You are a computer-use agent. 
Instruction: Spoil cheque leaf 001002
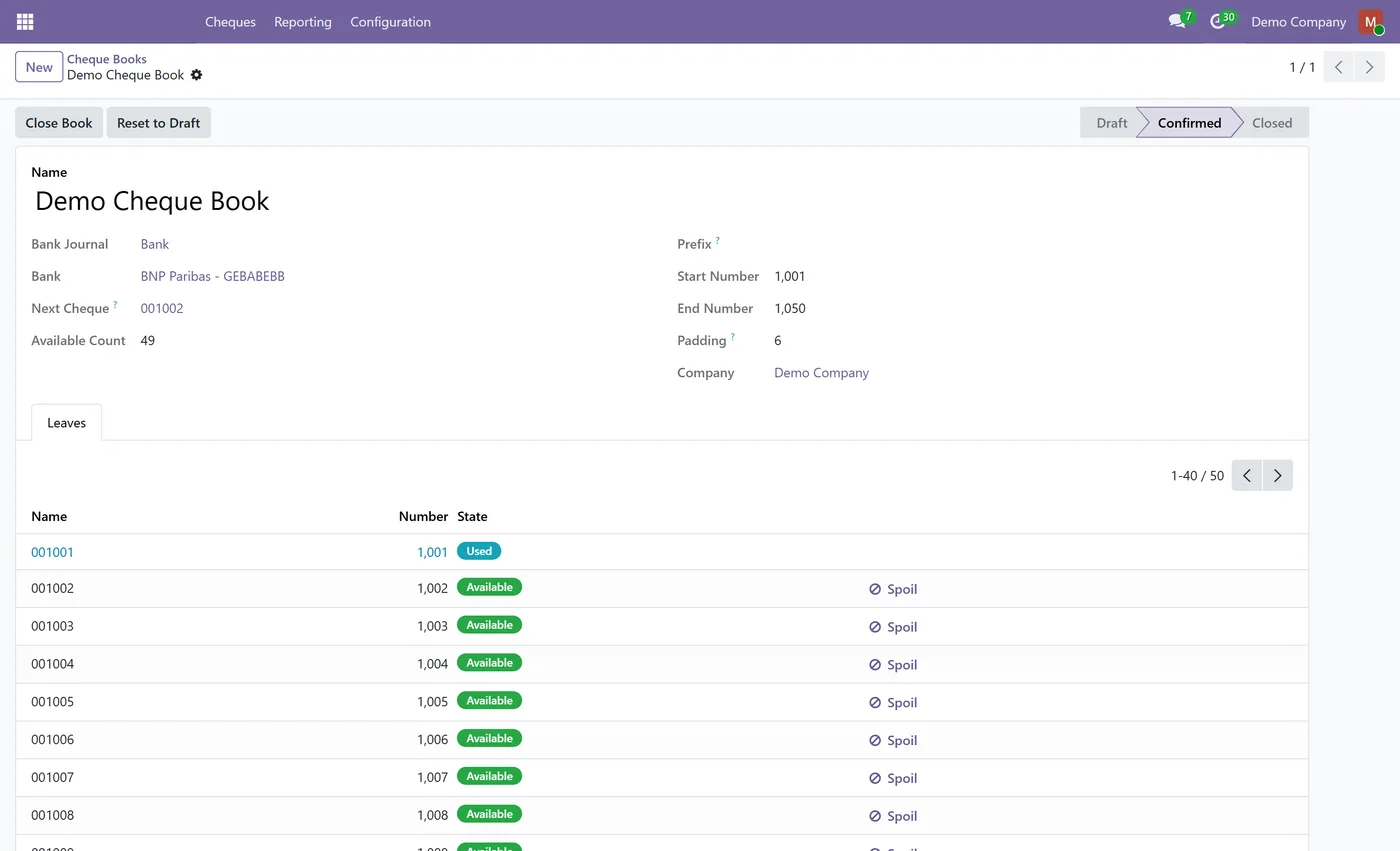click(893, 589)
